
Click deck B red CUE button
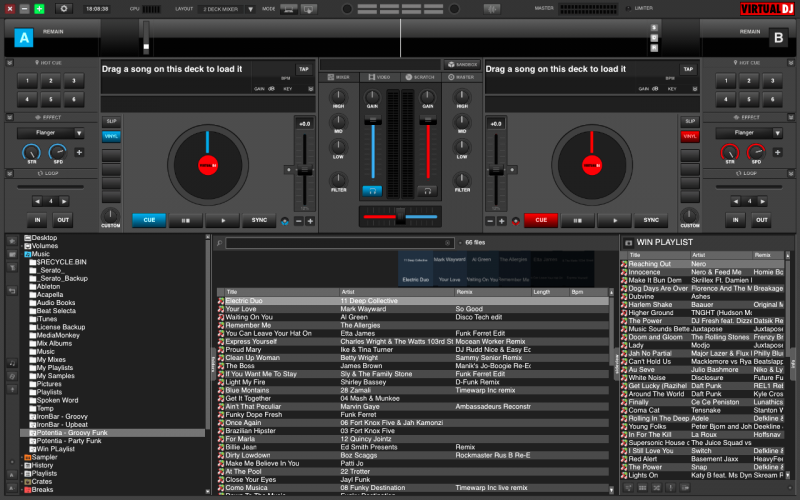(x=541, y=220)
